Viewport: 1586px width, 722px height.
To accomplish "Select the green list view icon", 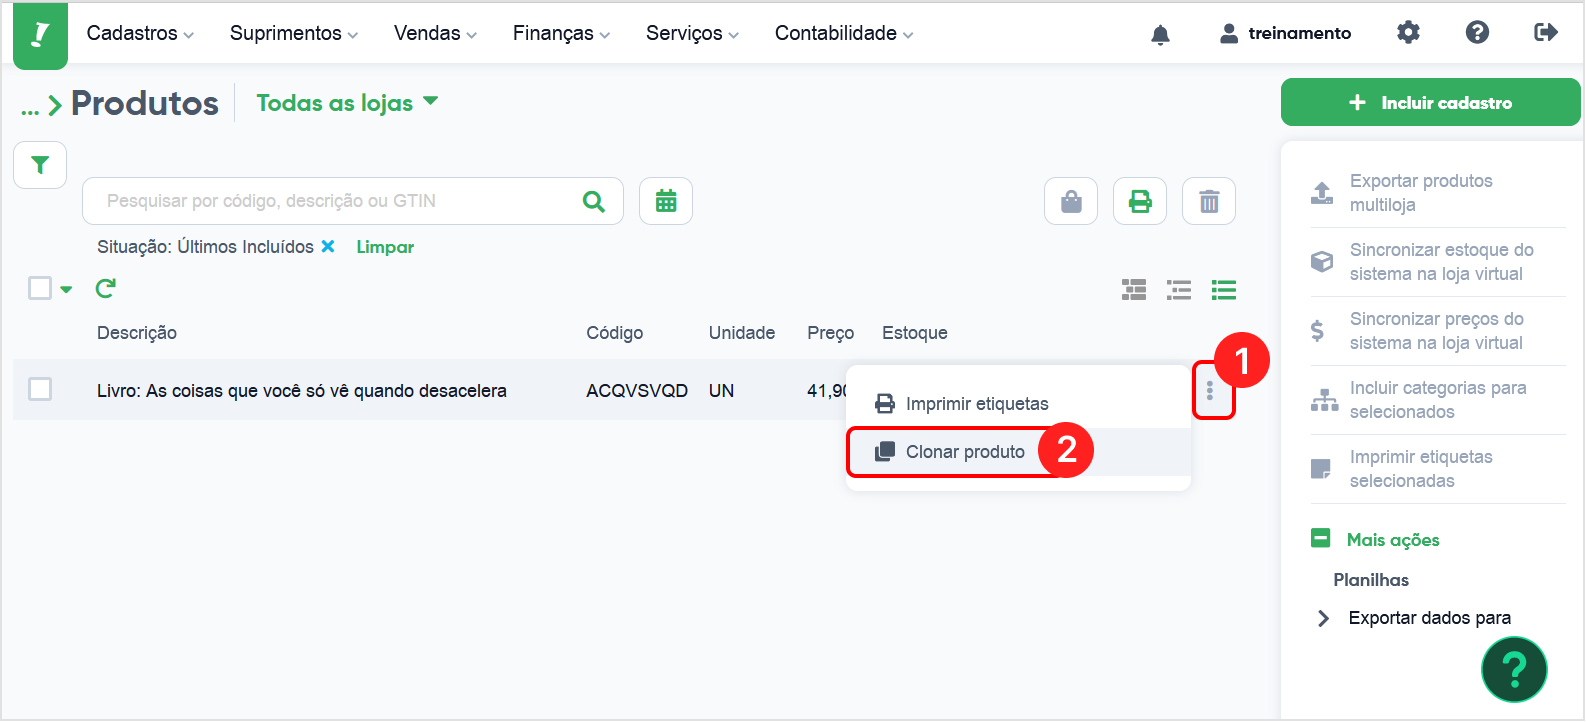I will 1224,290.
